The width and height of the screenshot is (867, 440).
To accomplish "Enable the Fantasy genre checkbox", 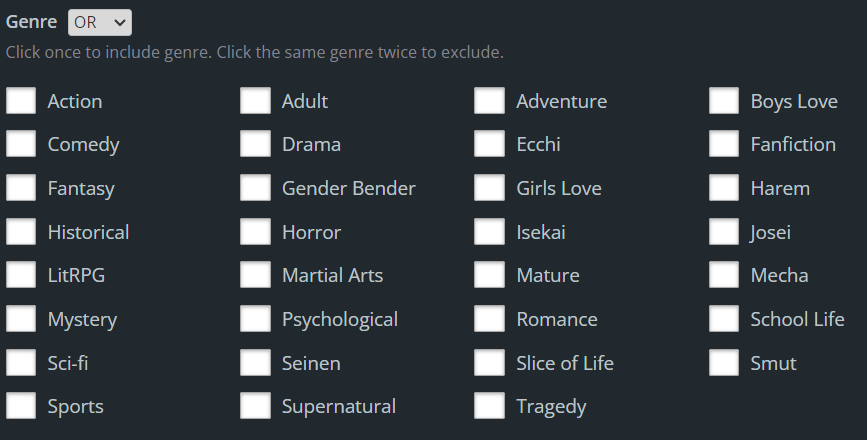I will point(21,188).
